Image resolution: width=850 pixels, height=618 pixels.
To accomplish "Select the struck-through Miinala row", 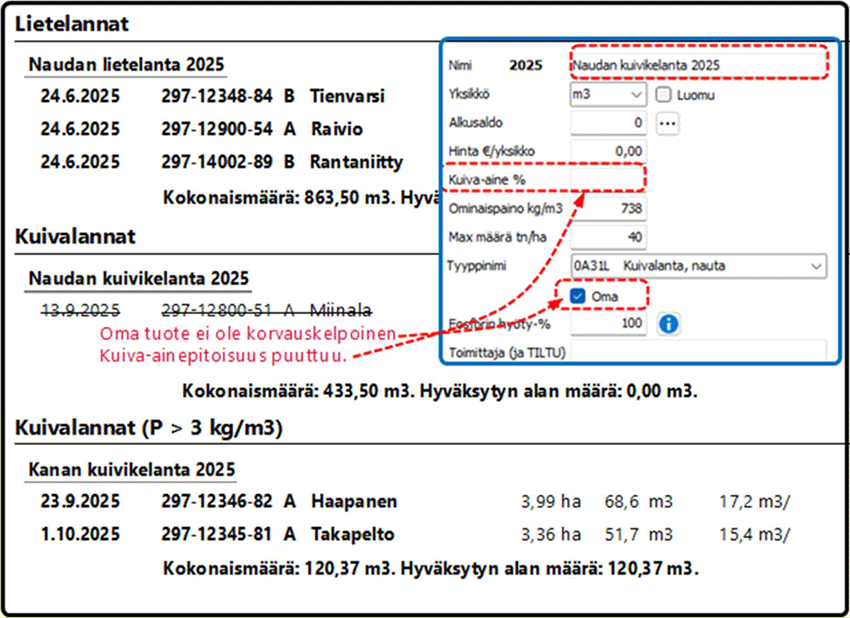I will point(338,309).
